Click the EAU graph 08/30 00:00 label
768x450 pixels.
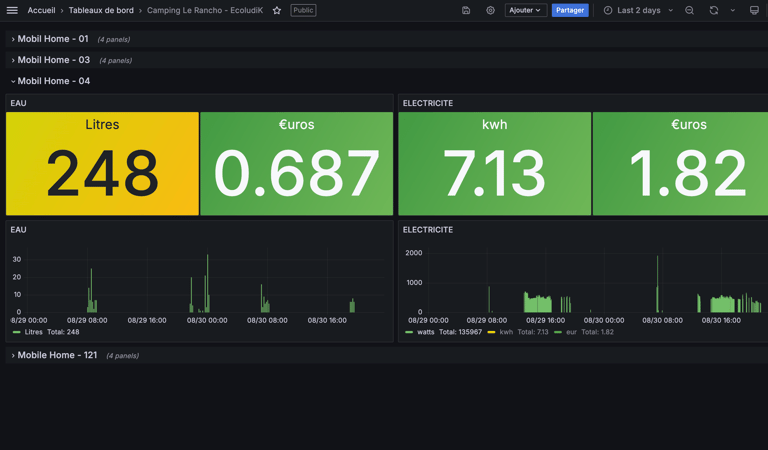[x=207, y=320]
